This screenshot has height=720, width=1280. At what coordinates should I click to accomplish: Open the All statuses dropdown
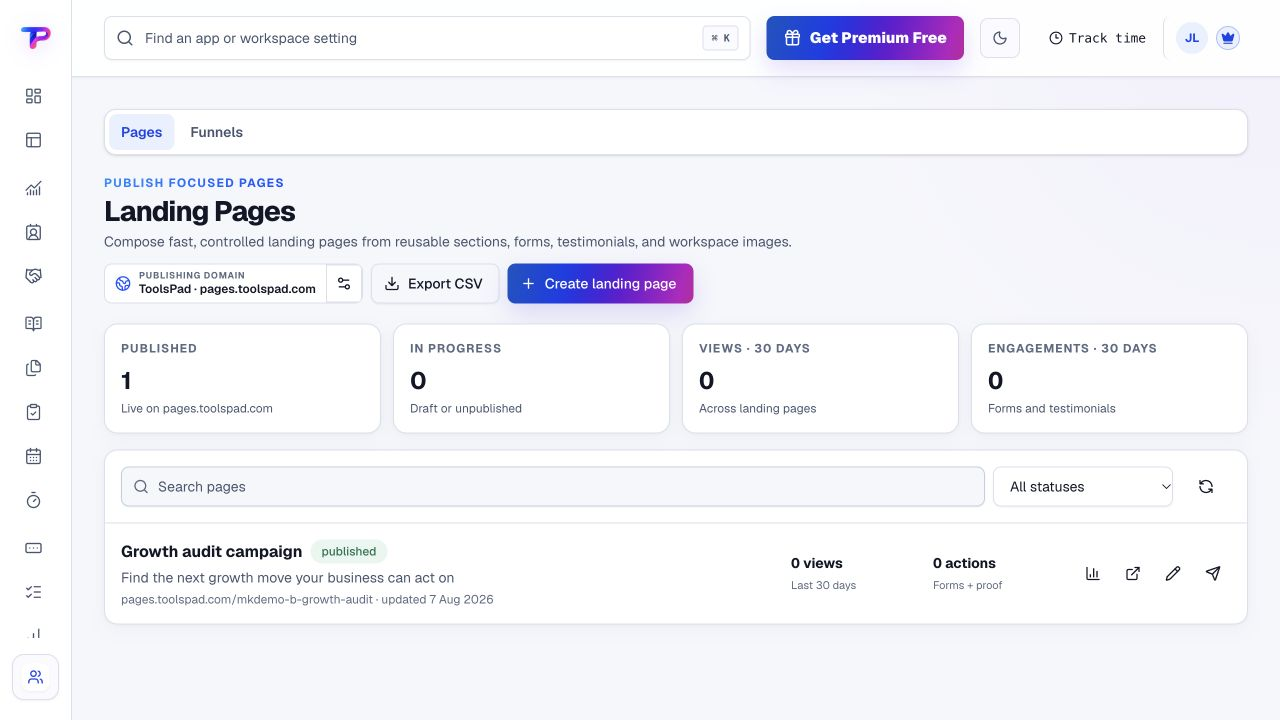click(x=1083, y=487)
